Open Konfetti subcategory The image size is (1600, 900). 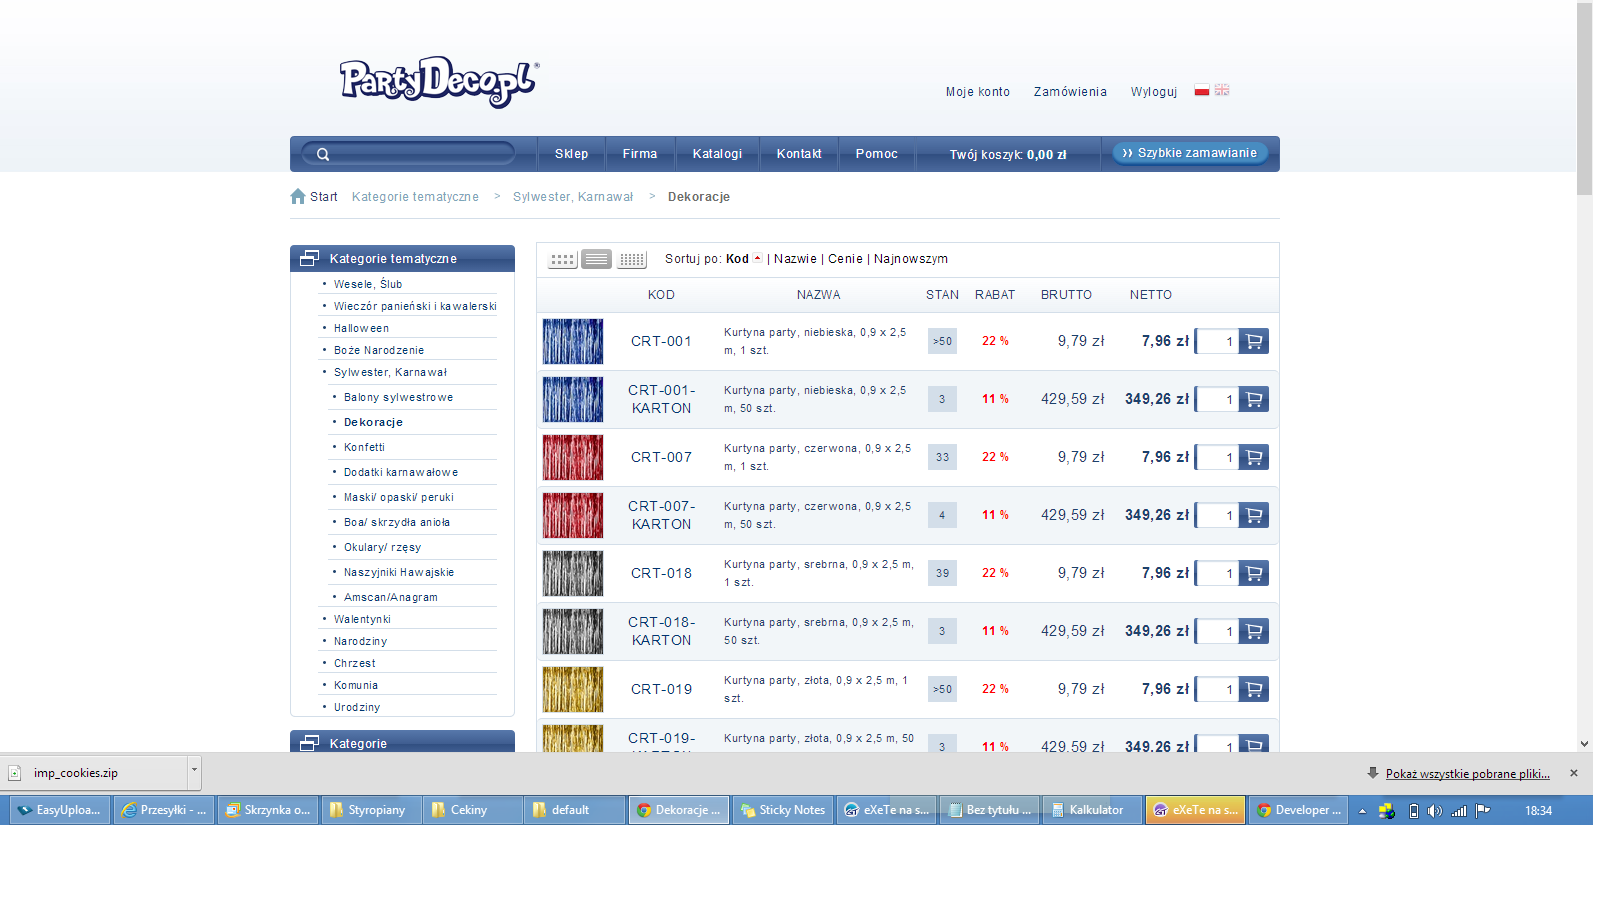(x=364, y=447)
